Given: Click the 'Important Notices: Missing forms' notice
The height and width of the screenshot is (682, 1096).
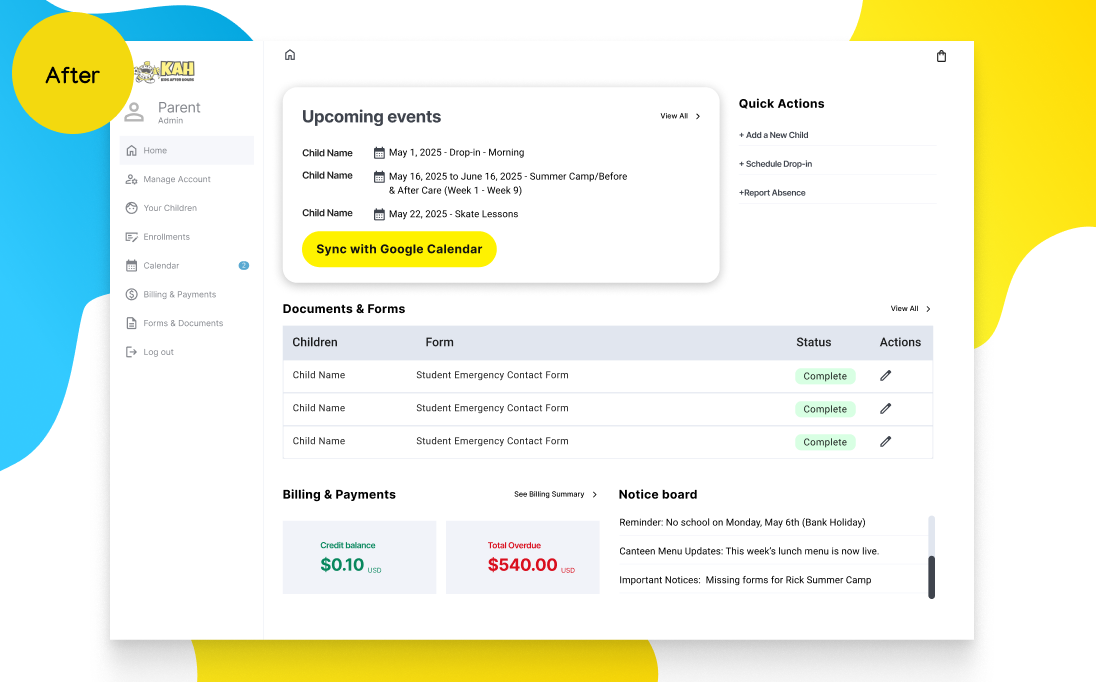Looking at the screenshot, I should [745, 580].
